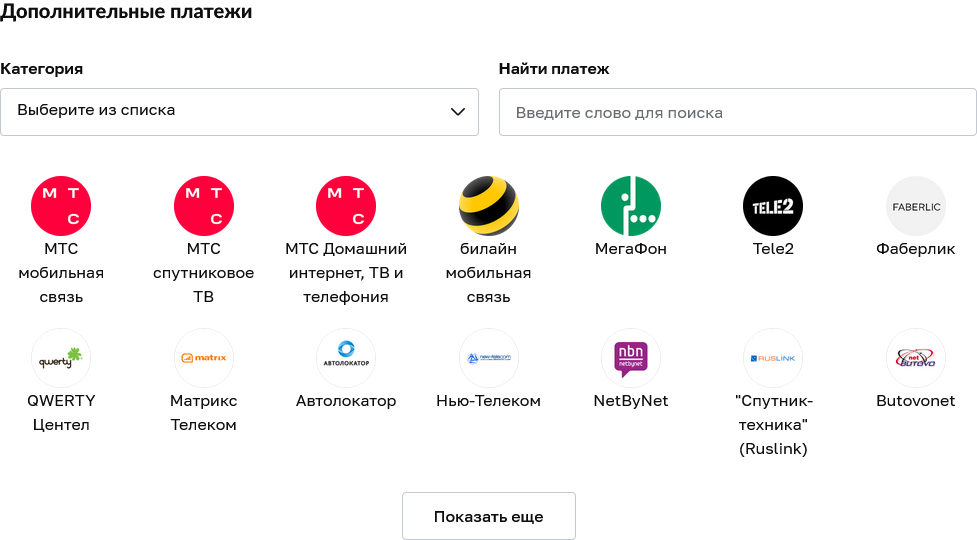
Task: Click the билайн striped ball logo
Action: pyautogui.click(x=488, y=206)
